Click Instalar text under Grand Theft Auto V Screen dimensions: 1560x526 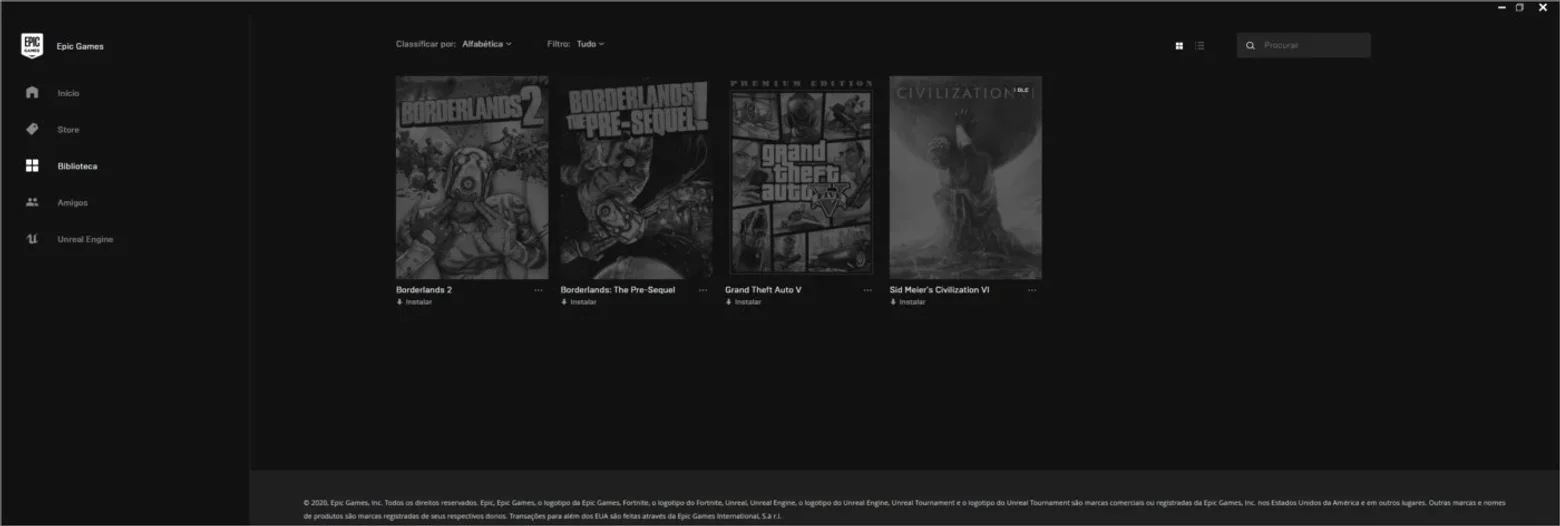(x=748, y=302)
